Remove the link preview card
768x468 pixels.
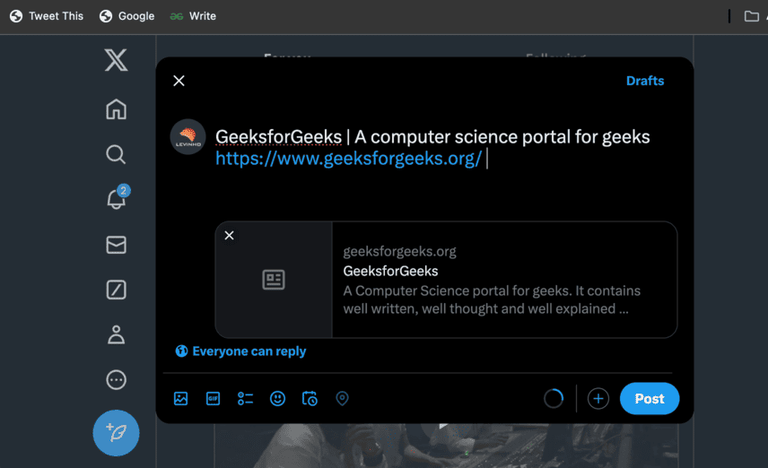click(229, 236)
